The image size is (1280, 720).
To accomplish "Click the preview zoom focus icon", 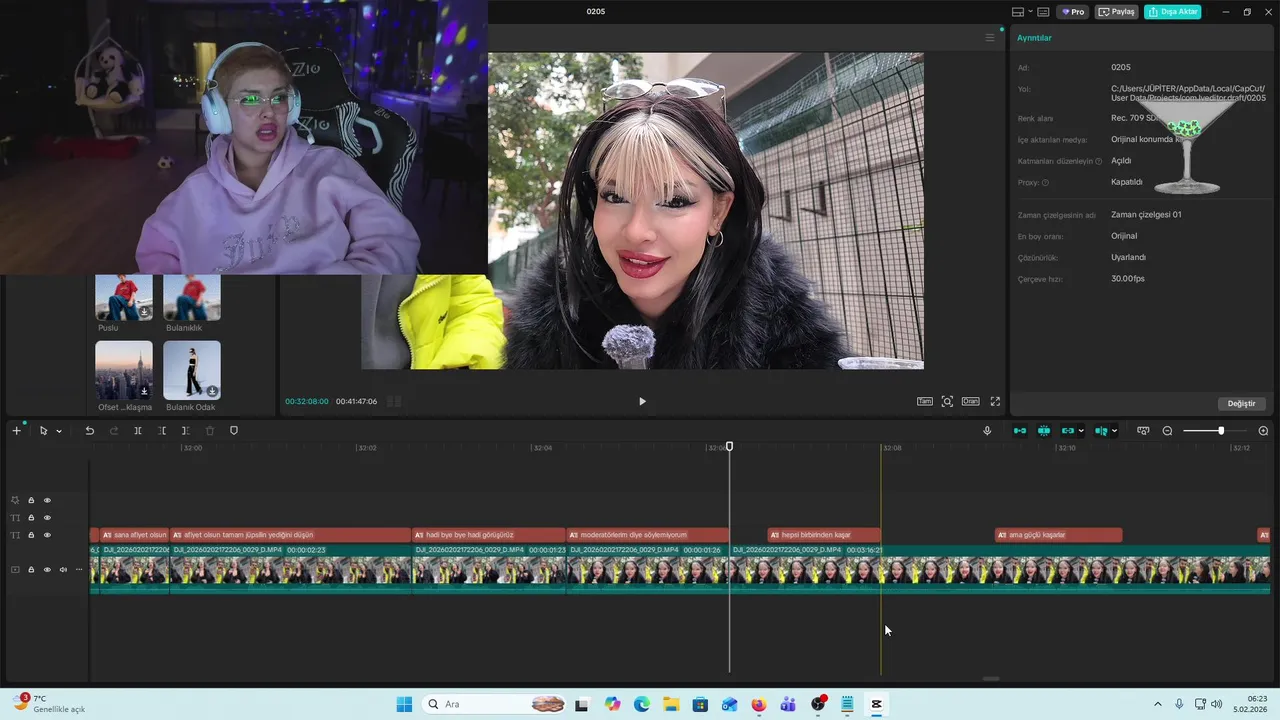I will click(x=947, y=401).
